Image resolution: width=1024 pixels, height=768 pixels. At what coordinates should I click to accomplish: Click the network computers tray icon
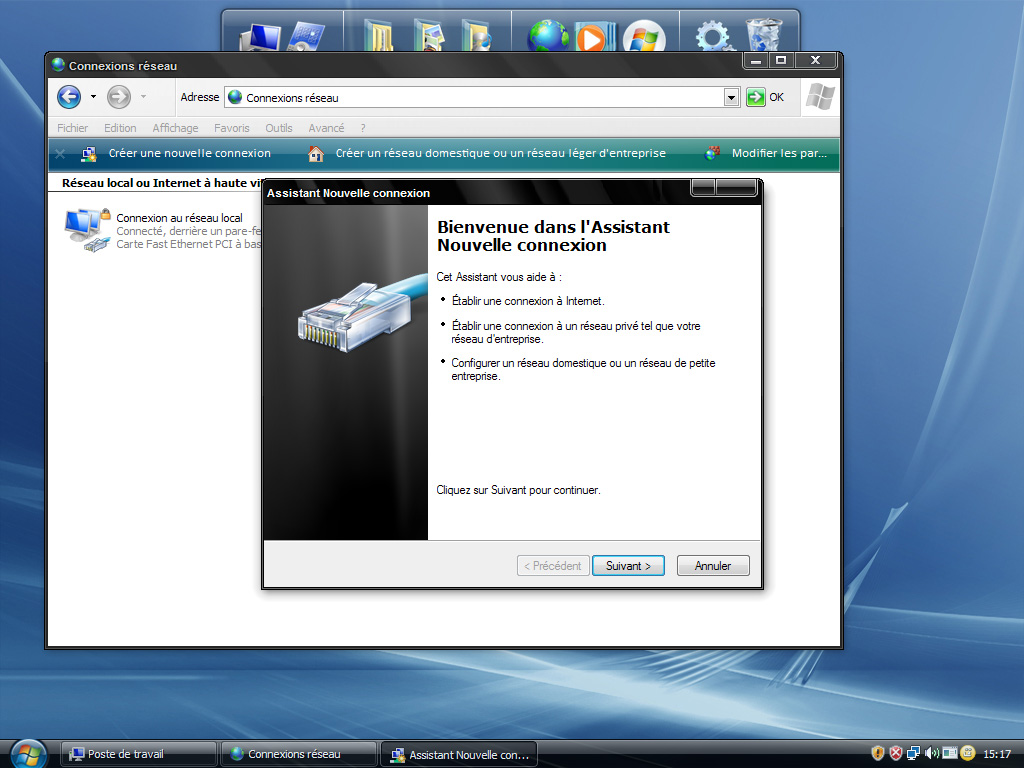(913, 754)
